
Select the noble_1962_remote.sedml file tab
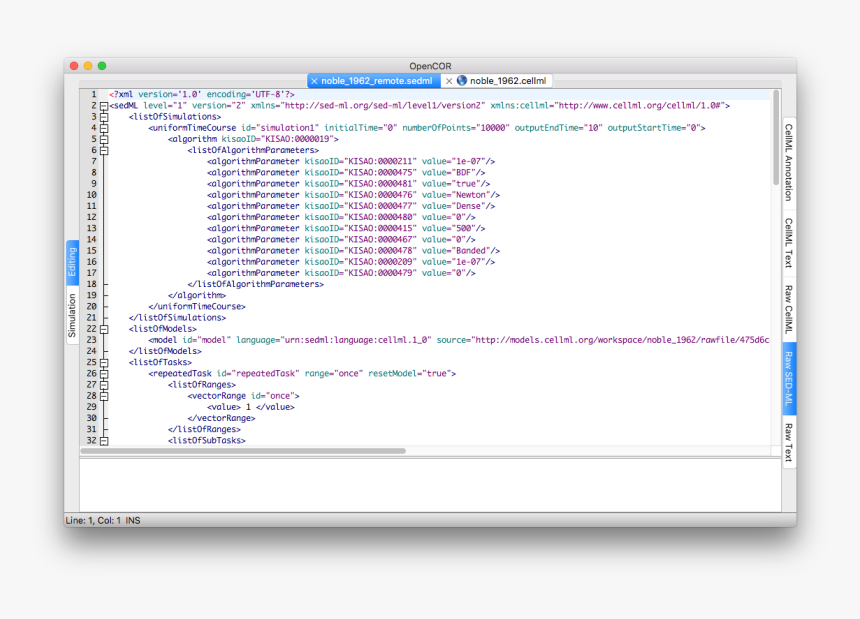[x=376, y=81]
